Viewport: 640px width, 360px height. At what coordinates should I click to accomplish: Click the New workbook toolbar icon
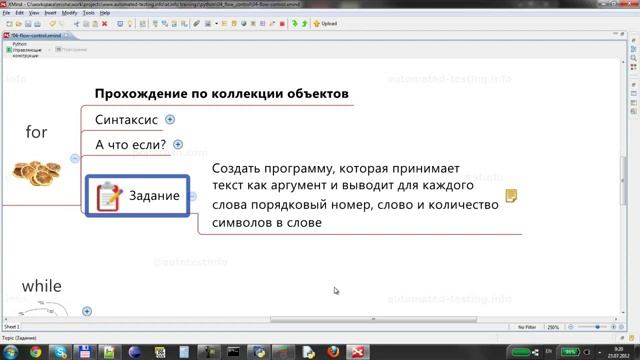9,24
